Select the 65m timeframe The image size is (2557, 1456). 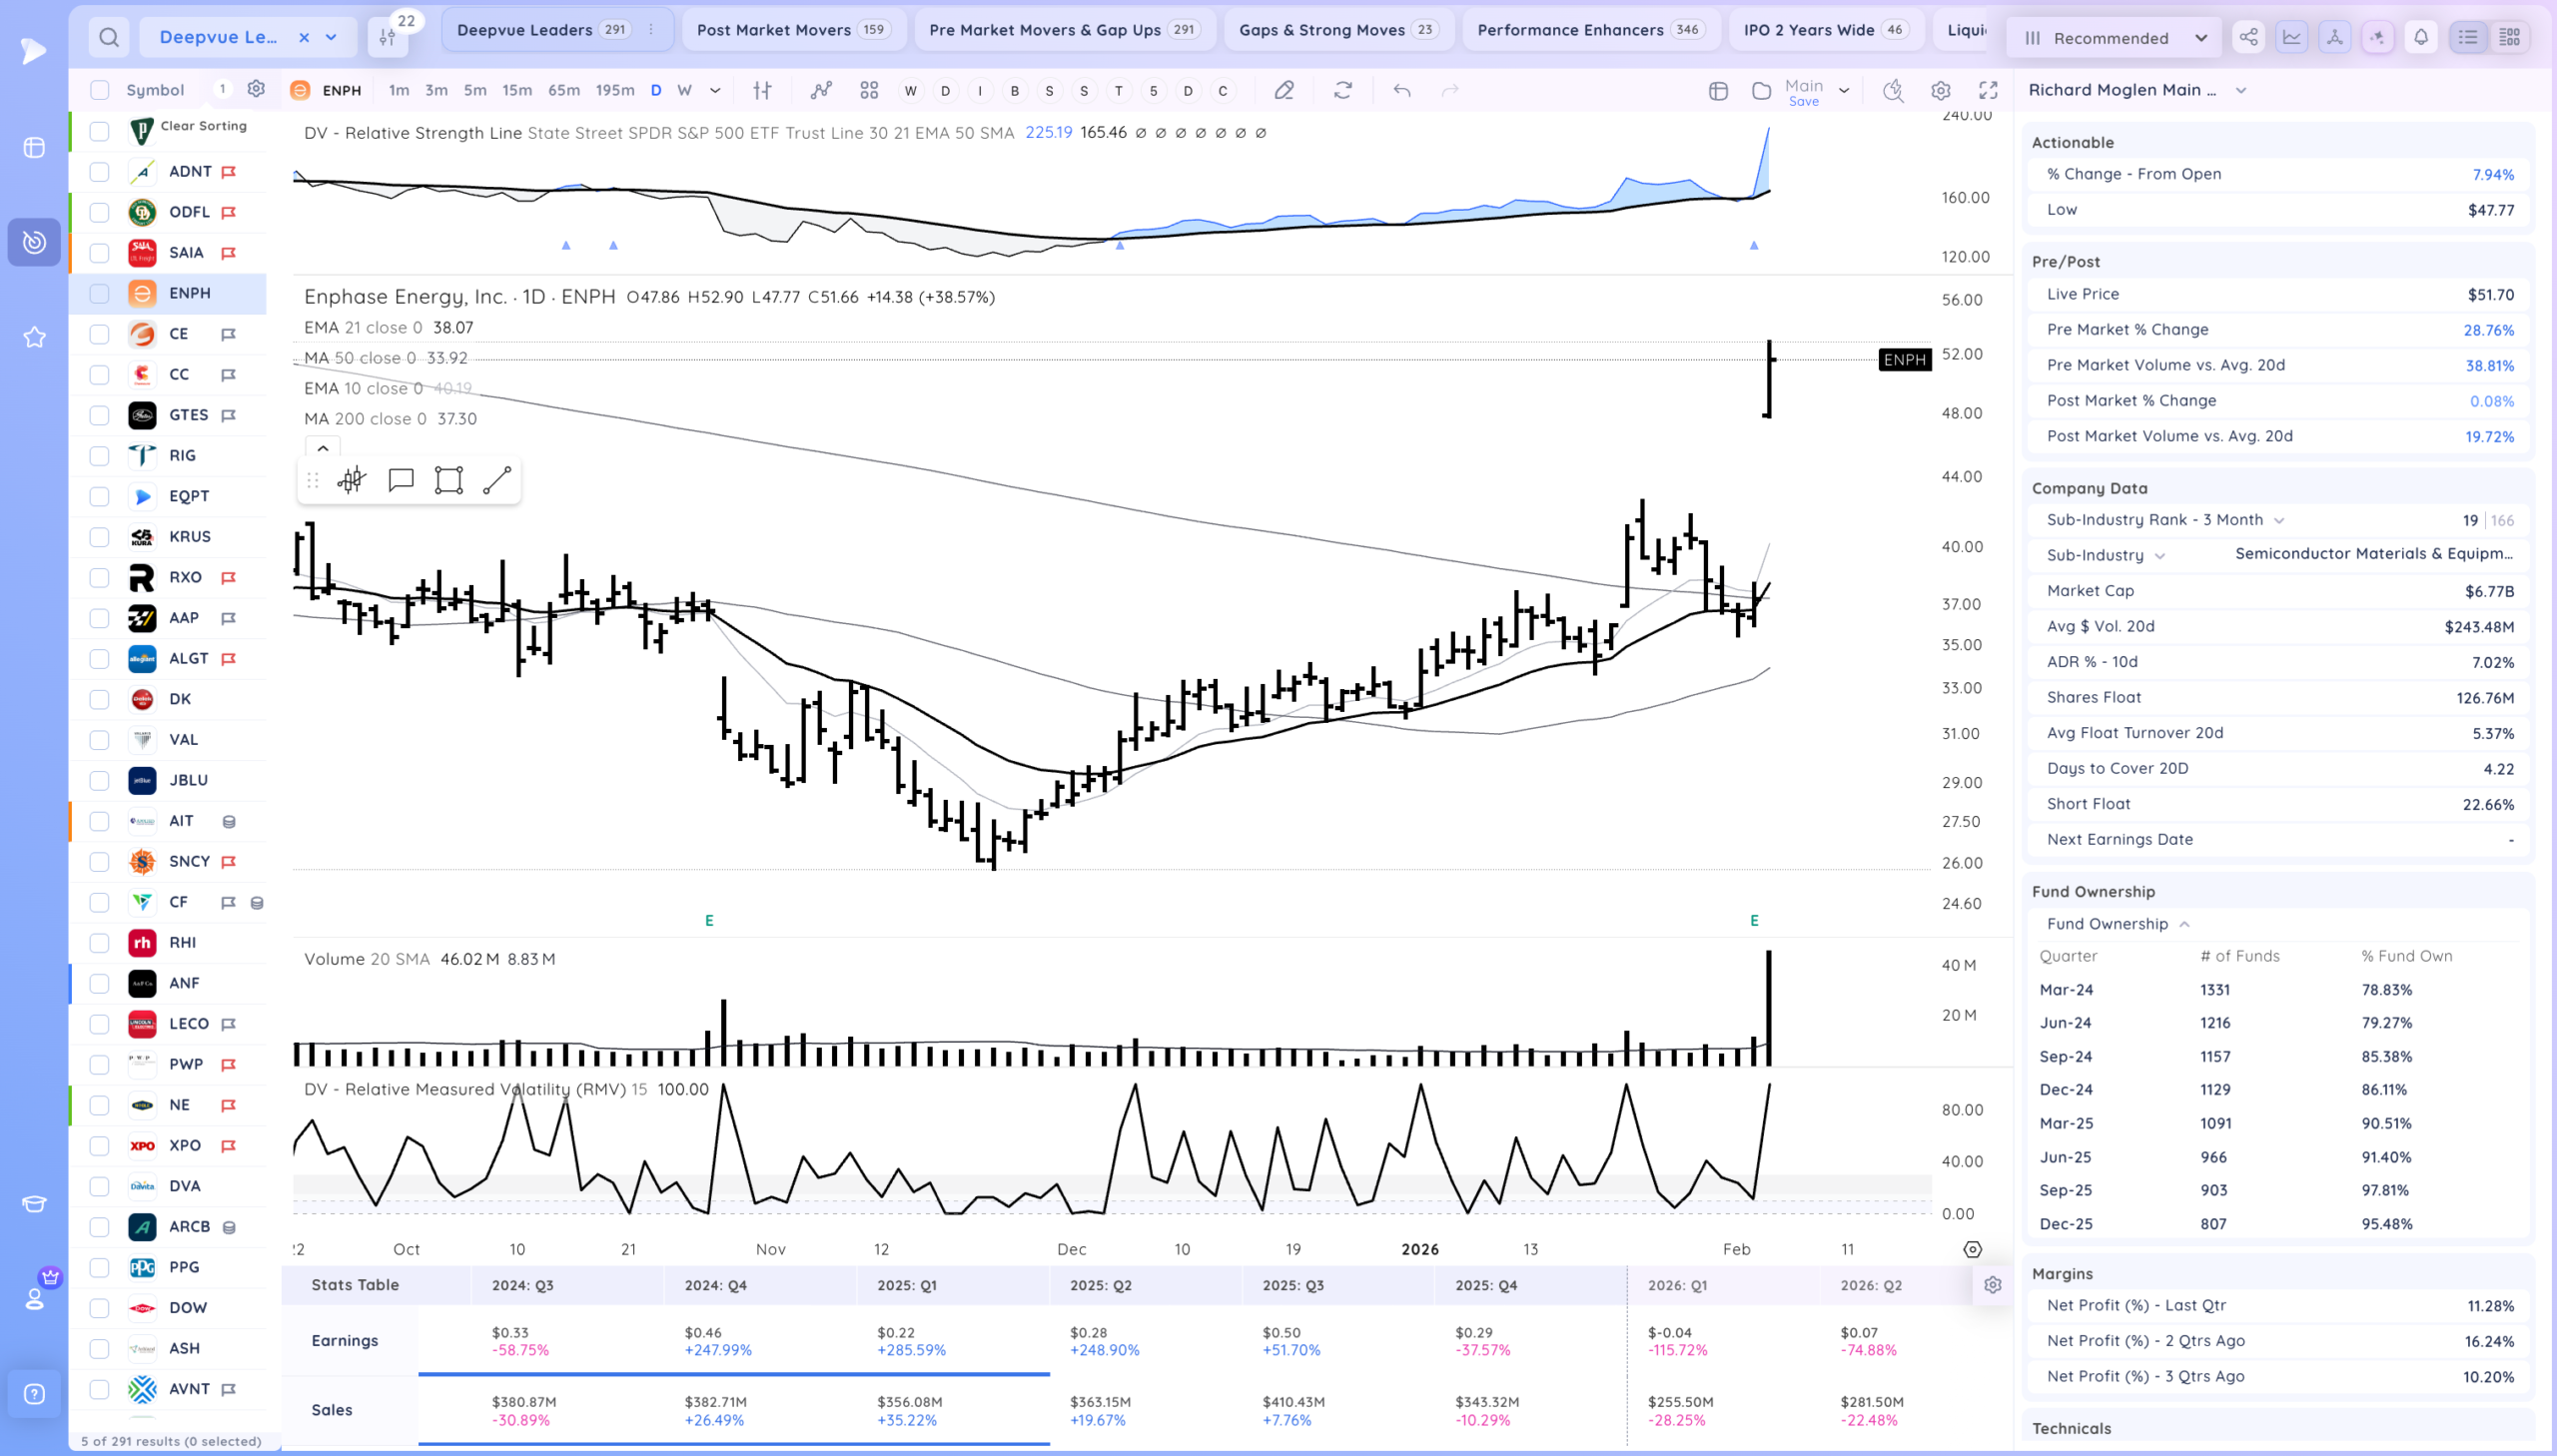(x=564, y=90)
